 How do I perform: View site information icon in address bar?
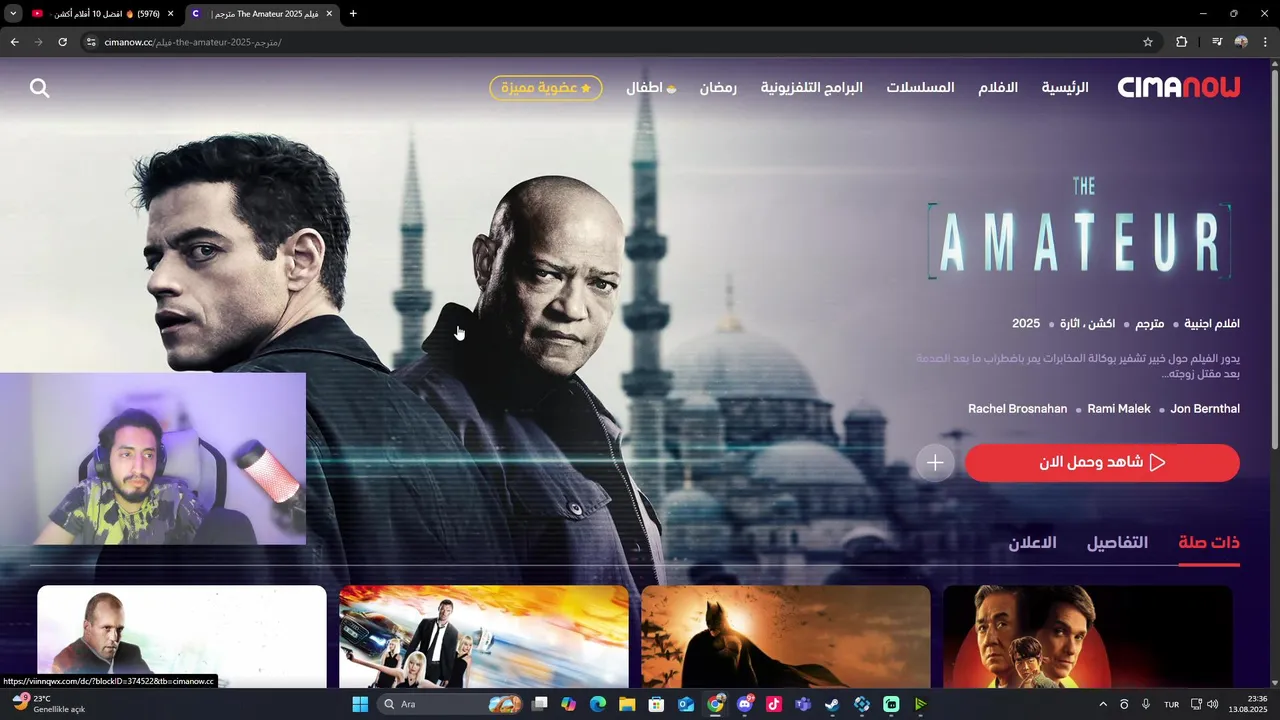point(90,42)
